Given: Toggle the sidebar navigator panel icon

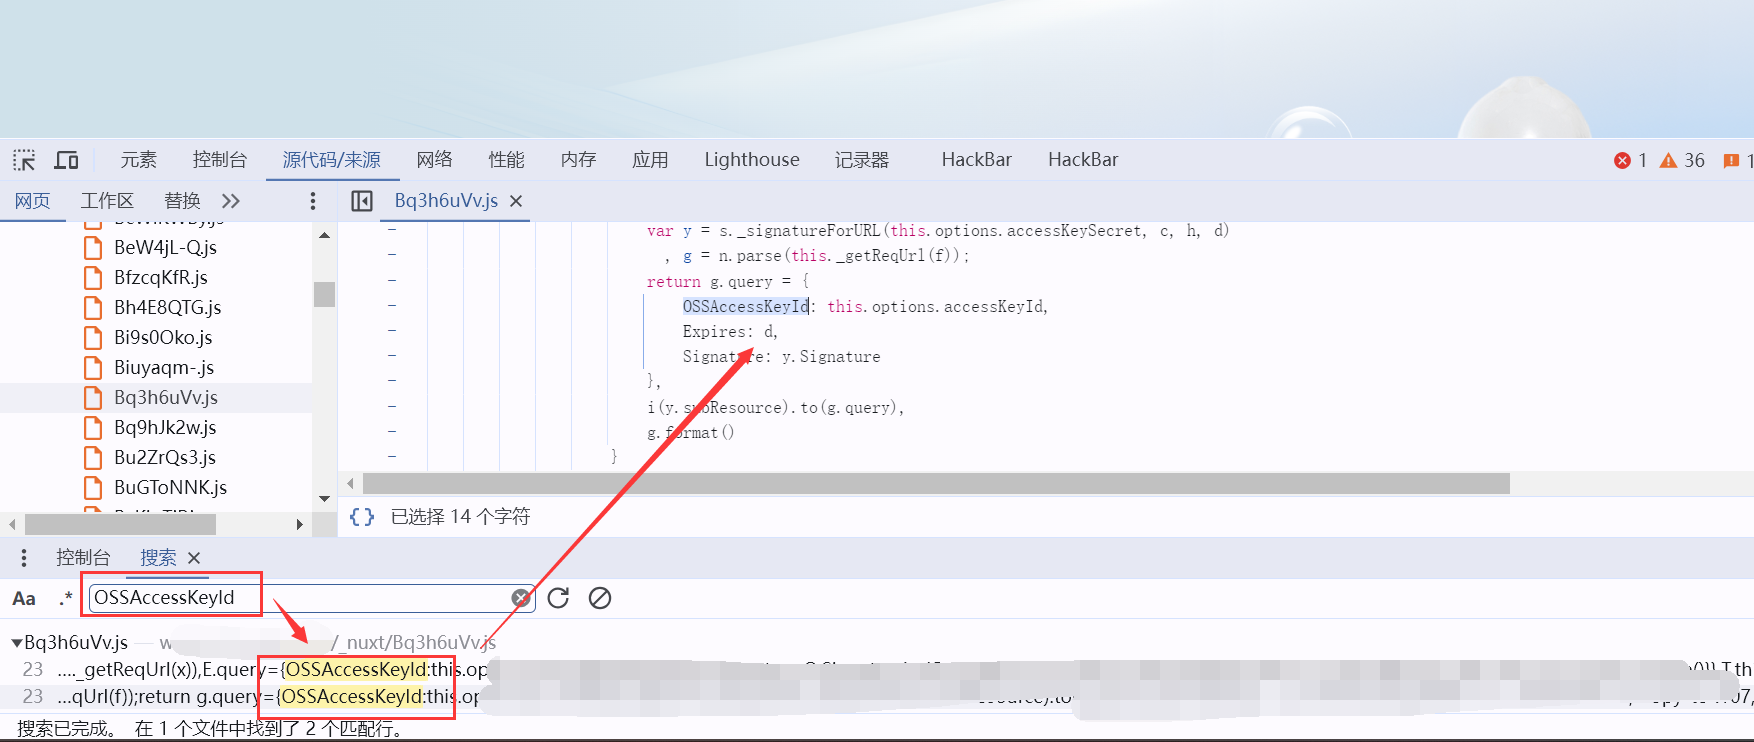Looking at the screenshot, I should click(x=362, y=201).
